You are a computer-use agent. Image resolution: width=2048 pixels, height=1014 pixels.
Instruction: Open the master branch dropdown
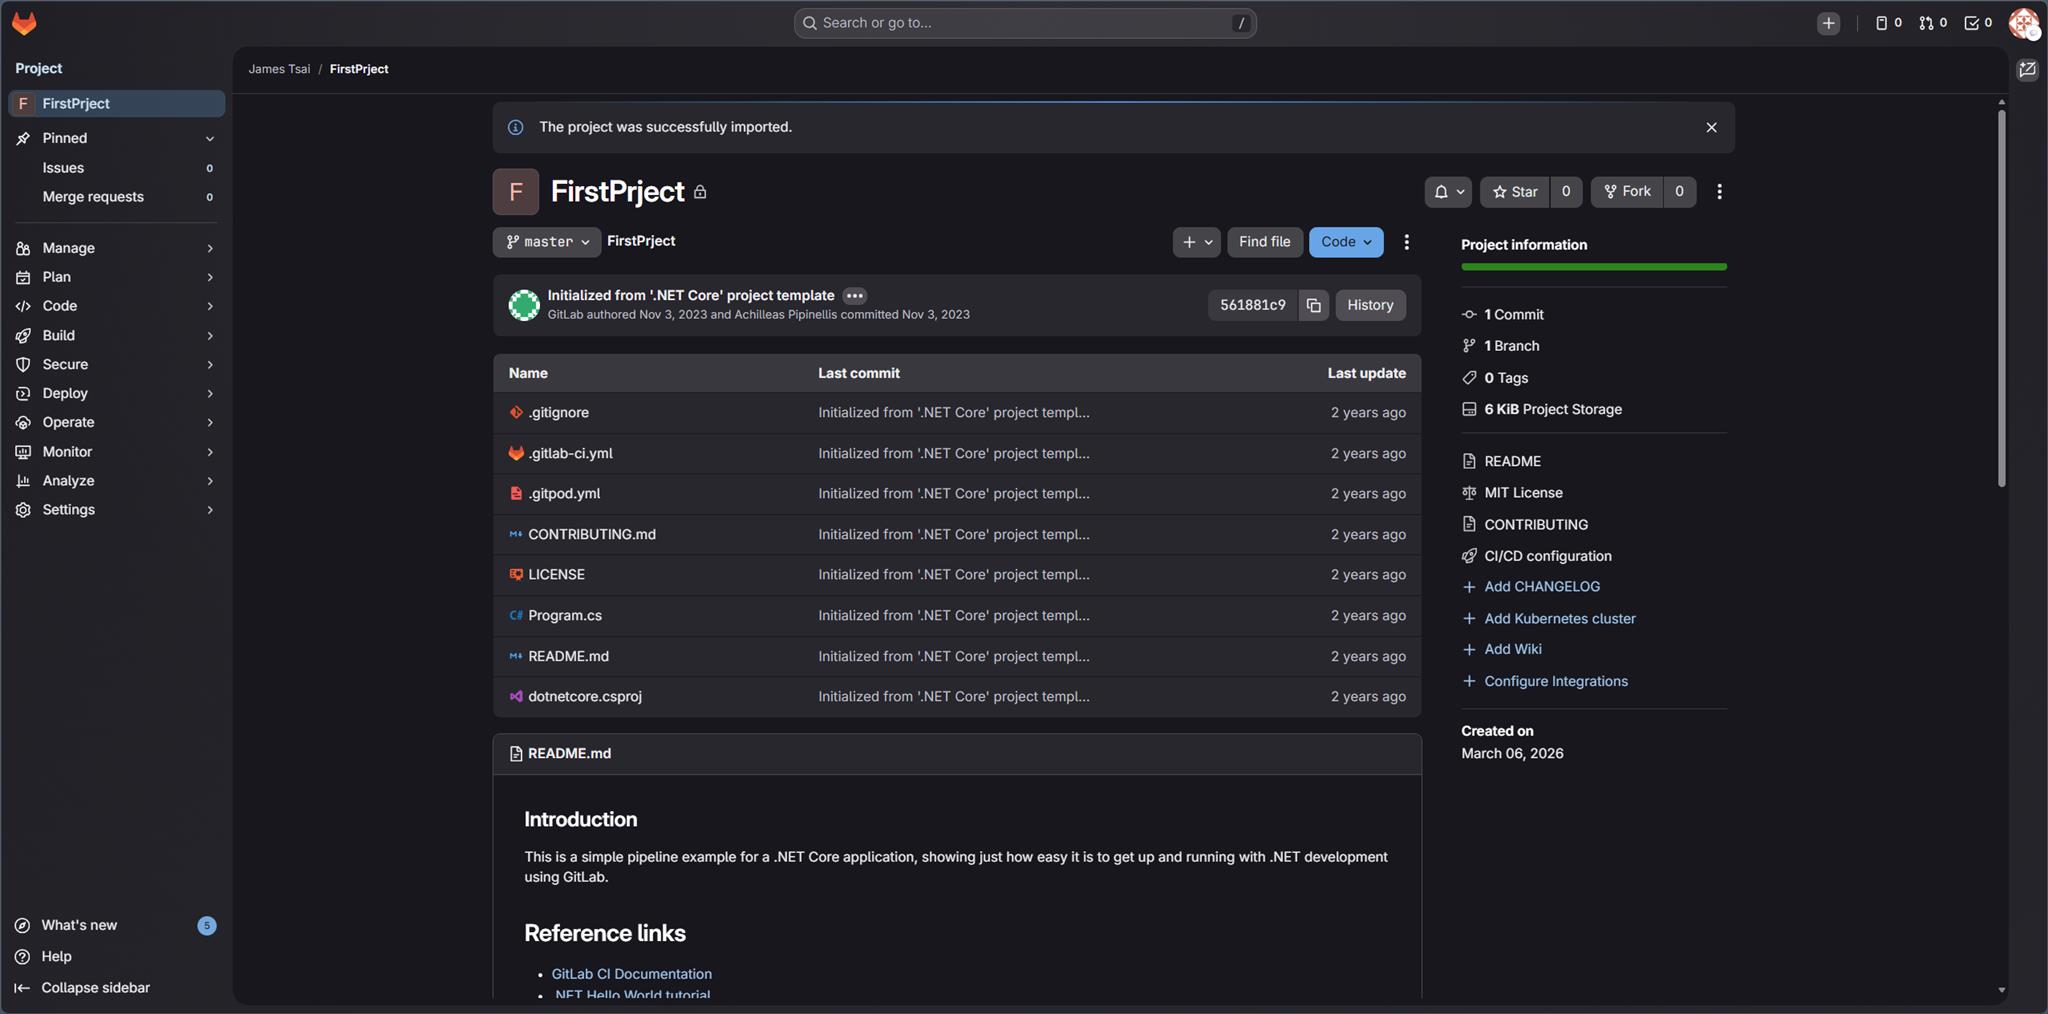click(547, 242)
